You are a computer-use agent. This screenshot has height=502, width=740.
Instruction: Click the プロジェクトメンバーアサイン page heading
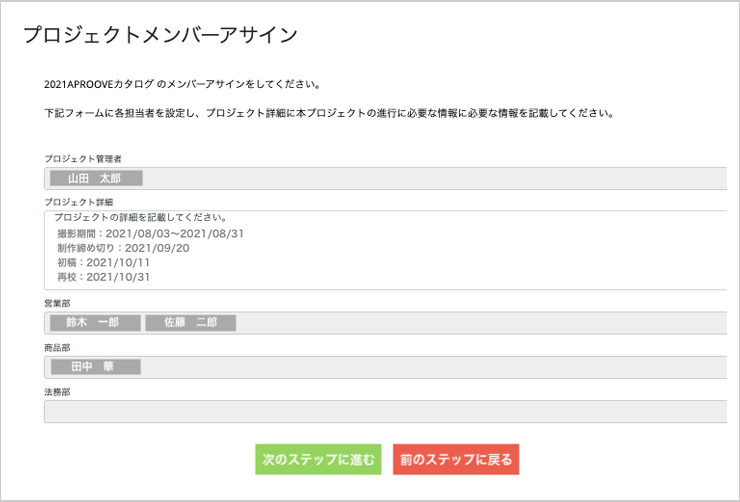[160, 34]
